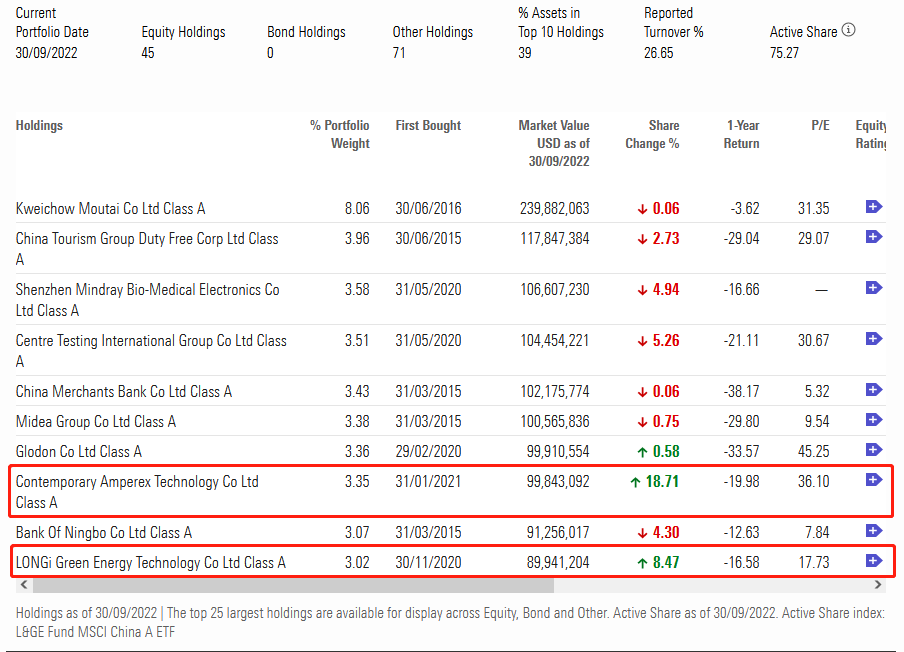The width and height of the screenshot is (904, 652).
Task: Click the blue arrow icon for Kweichow Moutai
Action: coord(873,207)
